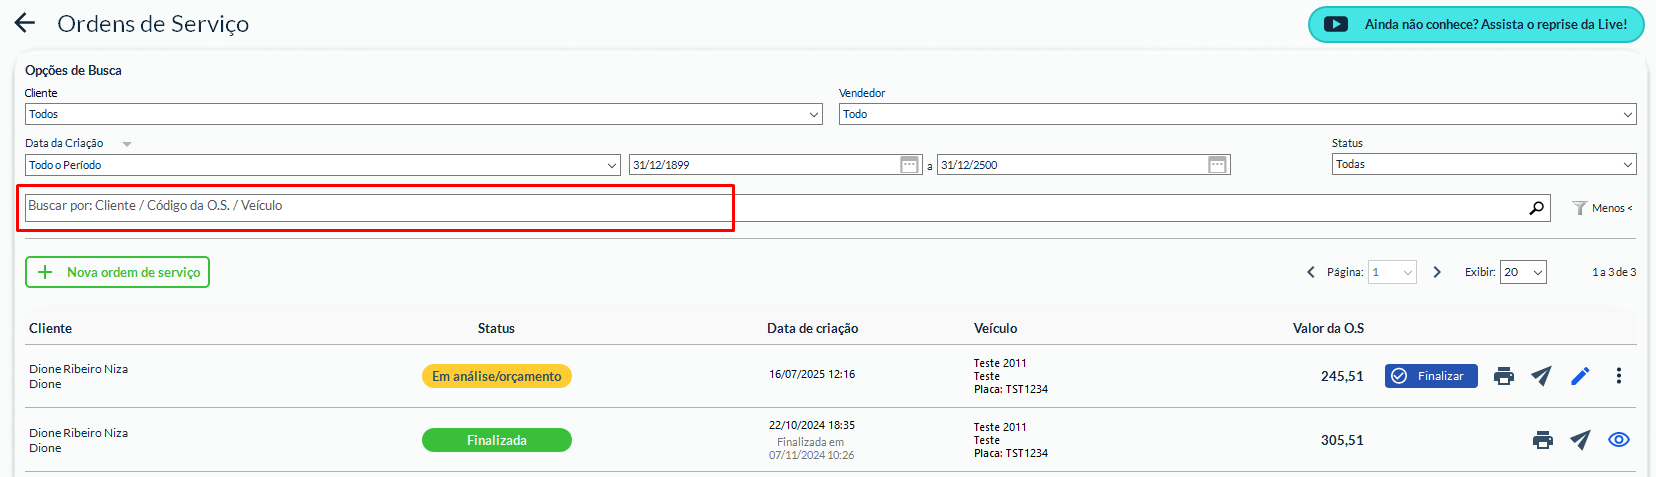Image resolution: width=1656 pixels, height=477 pixels.
Task: Open the end date calendar picker
Action: [x=1217, y=165]
